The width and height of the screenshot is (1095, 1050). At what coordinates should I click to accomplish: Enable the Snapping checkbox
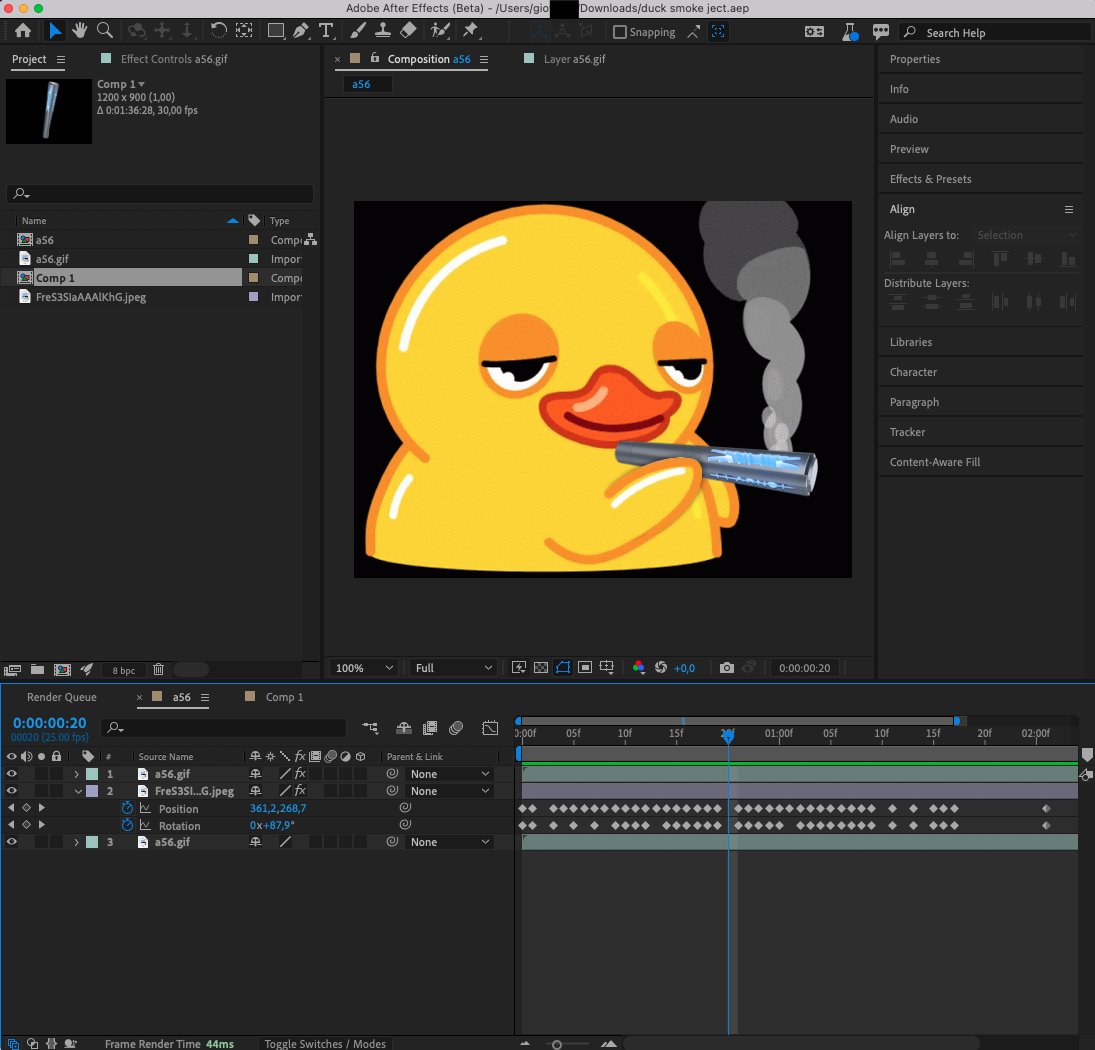(x=619, y=32)
